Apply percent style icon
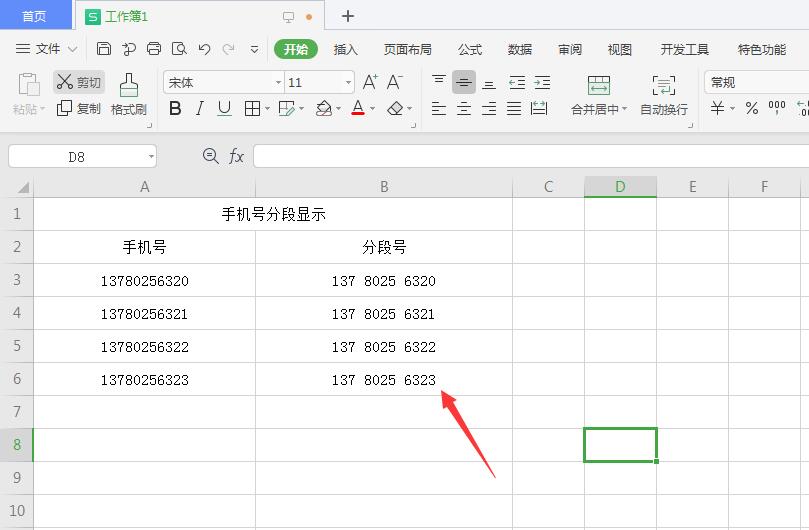 pyautogui.click(x=752, y=108)
